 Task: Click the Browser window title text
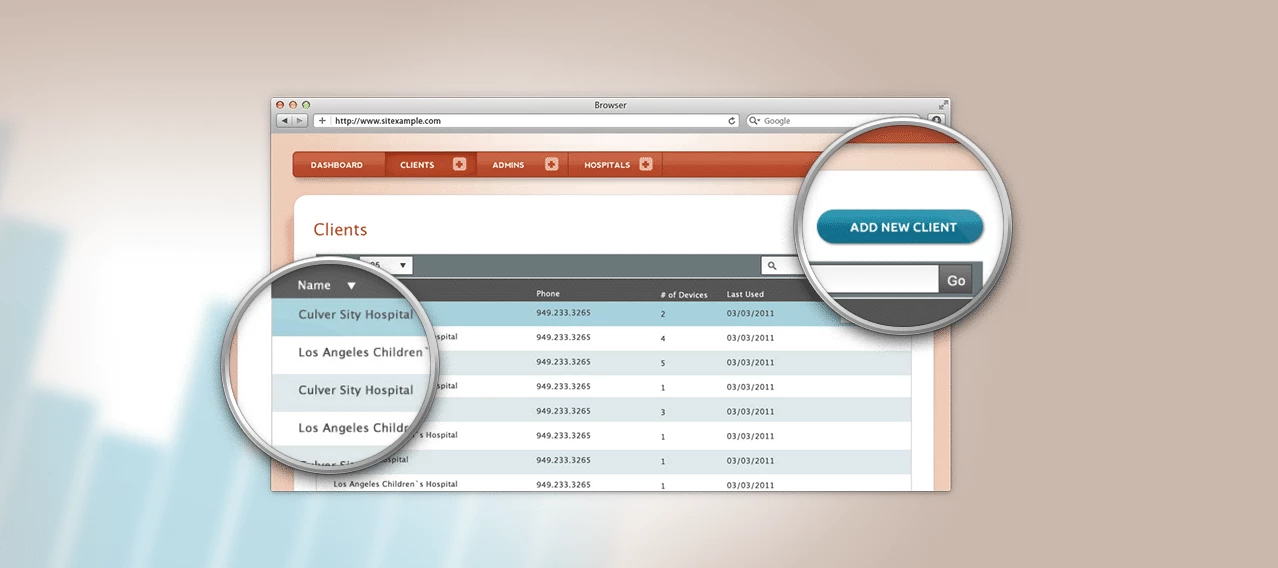(610, 105)
